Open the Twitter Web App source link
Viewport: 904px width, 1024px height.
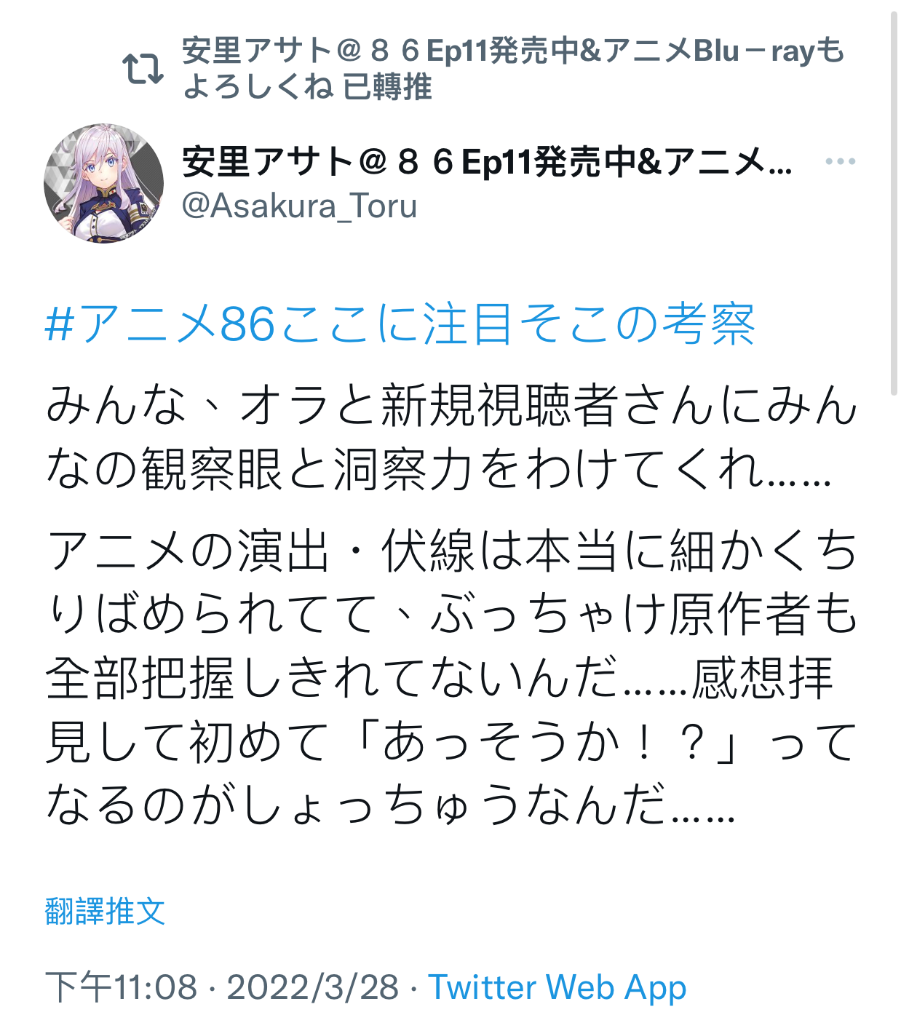point(557,987)
